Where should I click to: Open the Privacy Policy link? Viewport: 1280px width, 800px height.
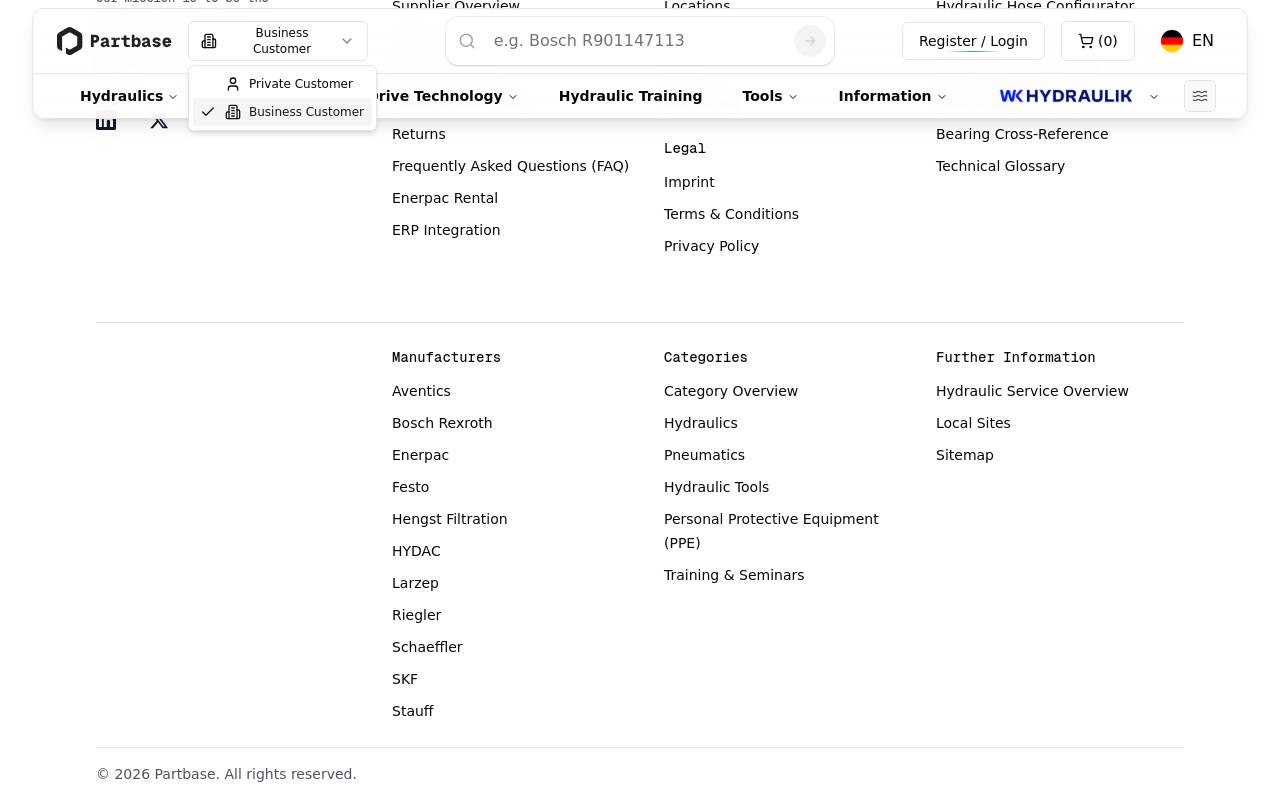pos(711,246)
